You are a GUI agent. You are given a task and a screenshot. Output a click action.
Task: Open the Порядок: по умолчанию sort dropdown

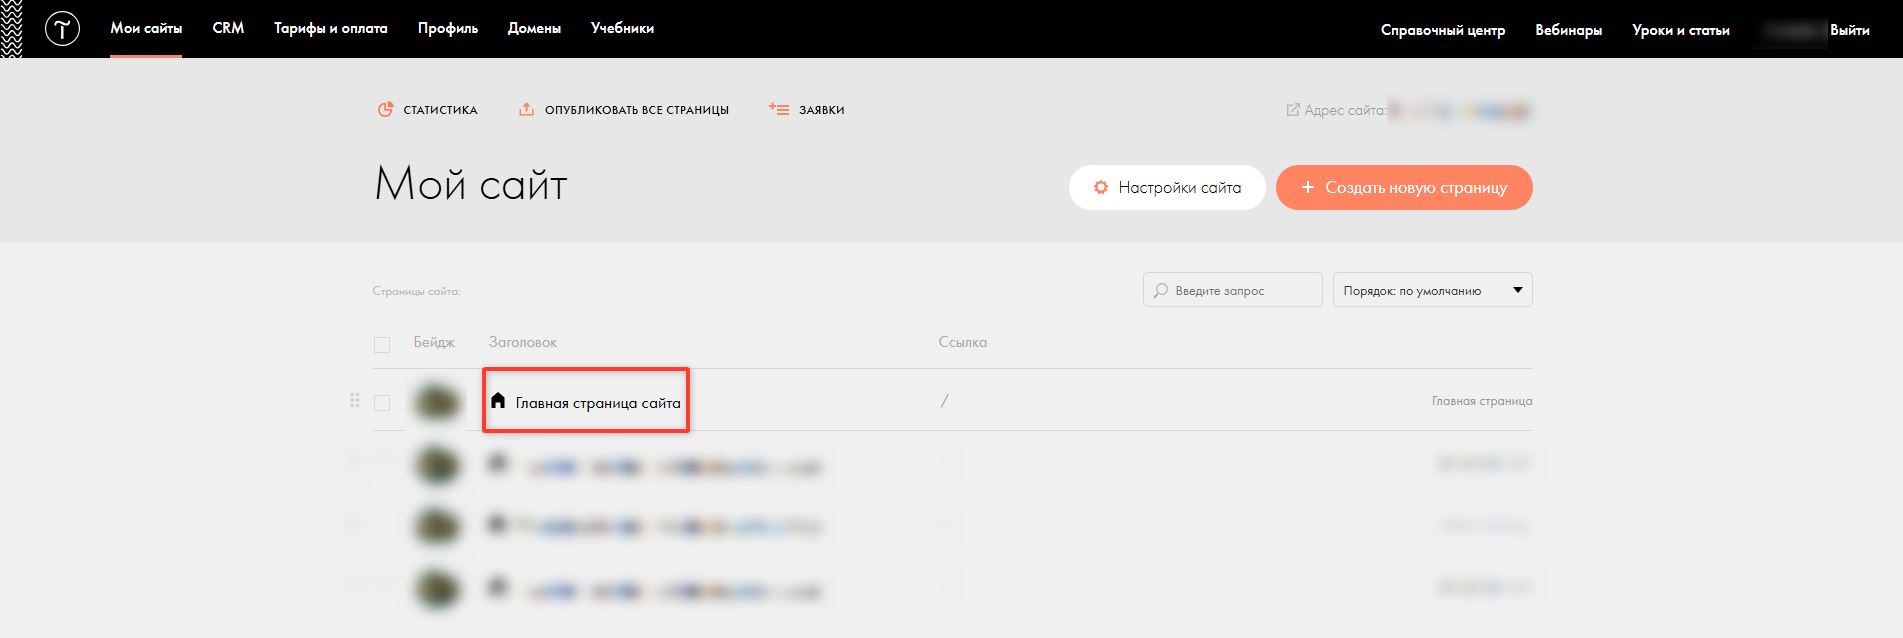1432,291
